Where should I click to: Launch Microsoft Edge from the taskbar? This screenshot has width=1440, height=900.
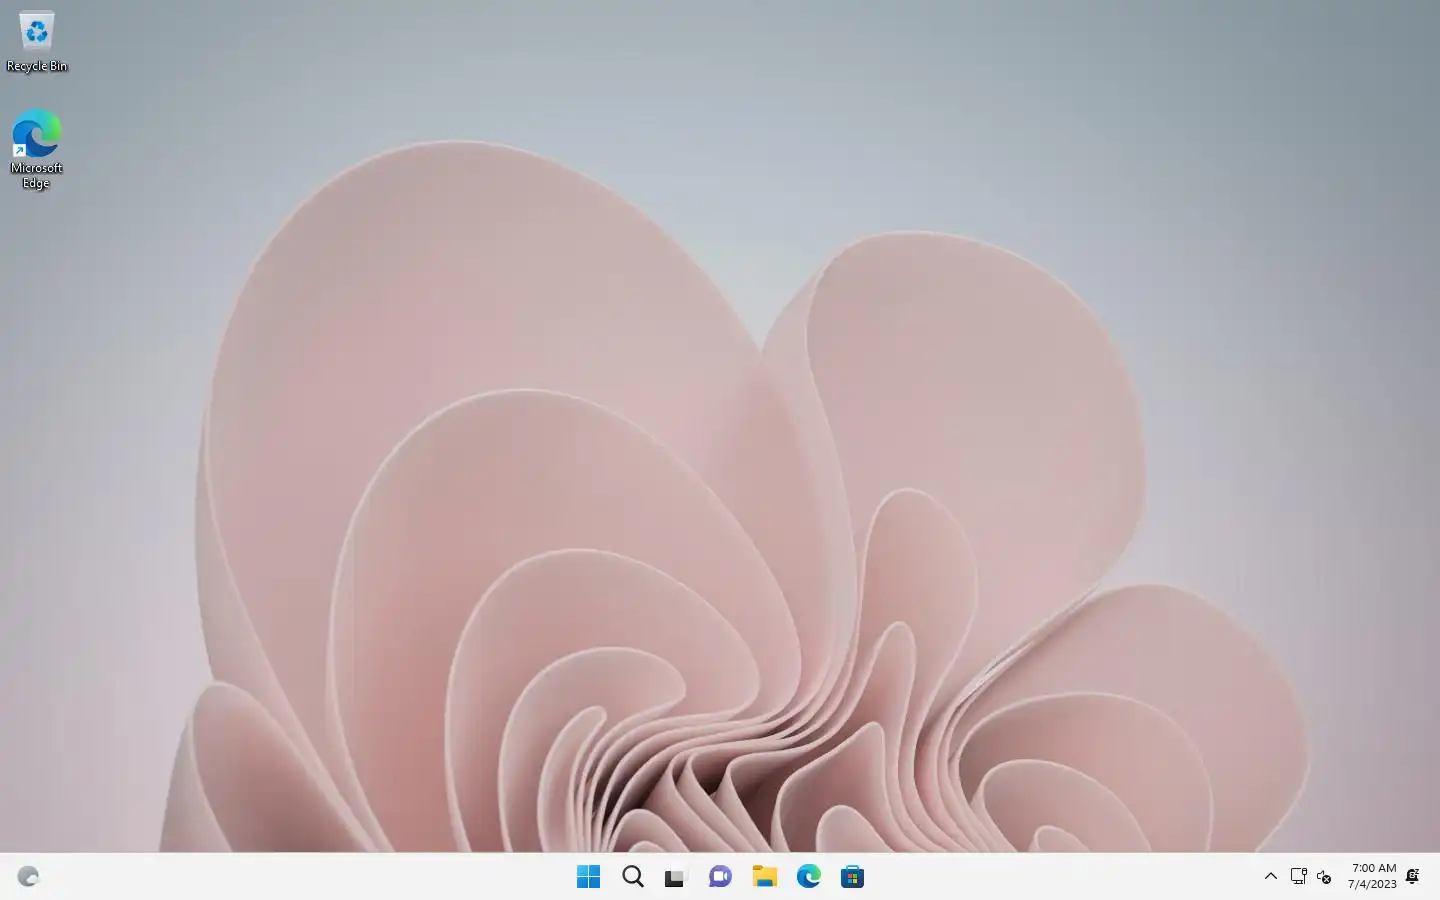tap(808, 877)
